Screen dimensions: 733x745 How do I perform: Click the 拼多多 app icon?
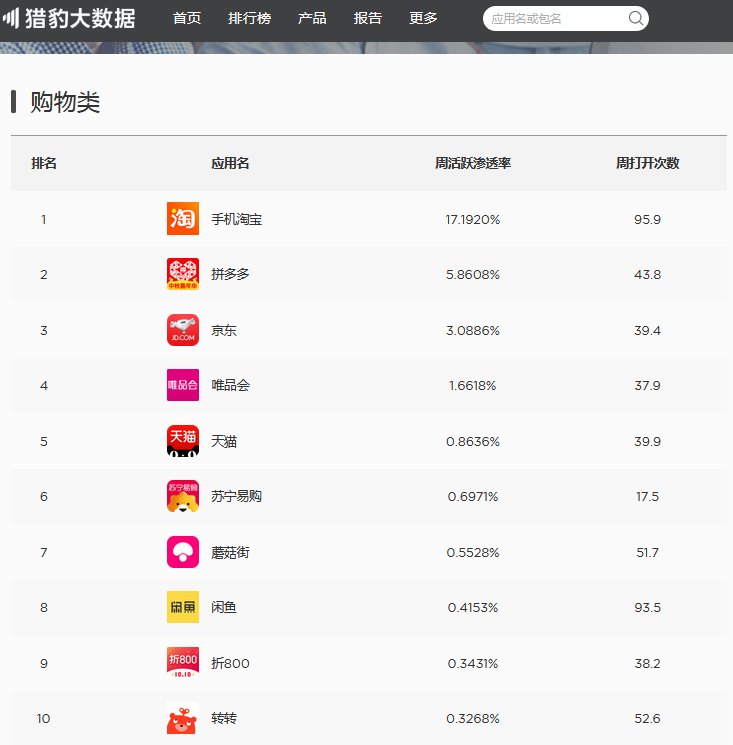tap(183, 274)
